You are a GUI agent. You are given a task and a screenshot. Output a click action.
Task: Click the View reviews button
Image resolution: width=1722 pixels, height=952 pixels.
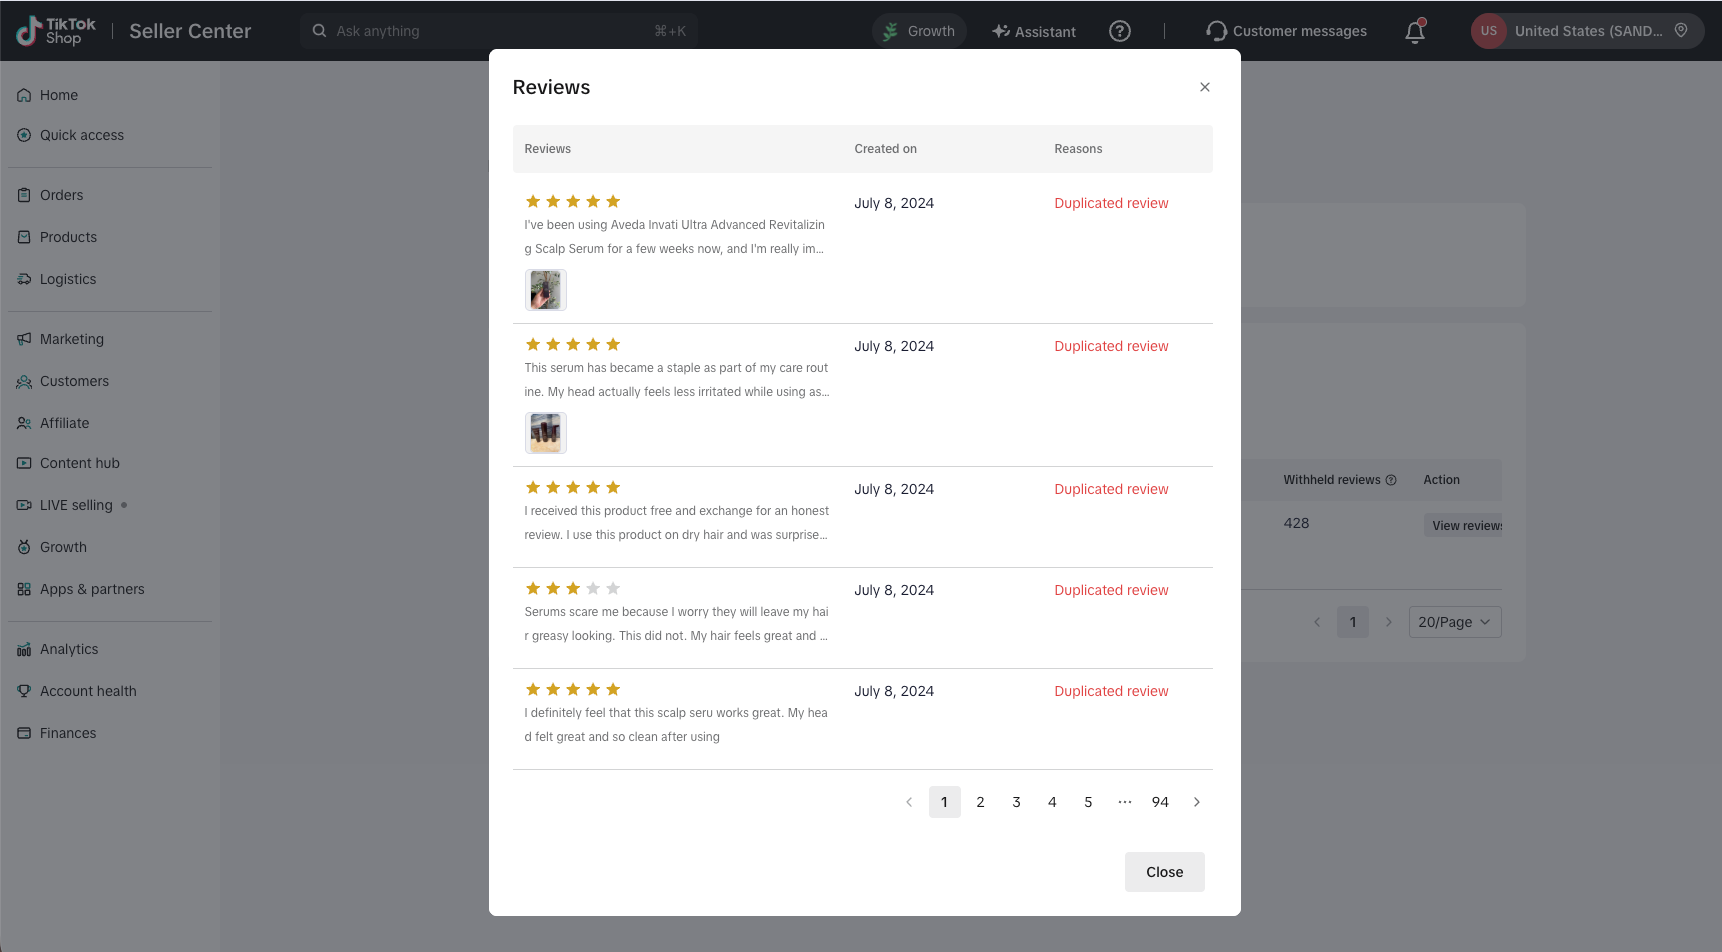coord(1463,525)
